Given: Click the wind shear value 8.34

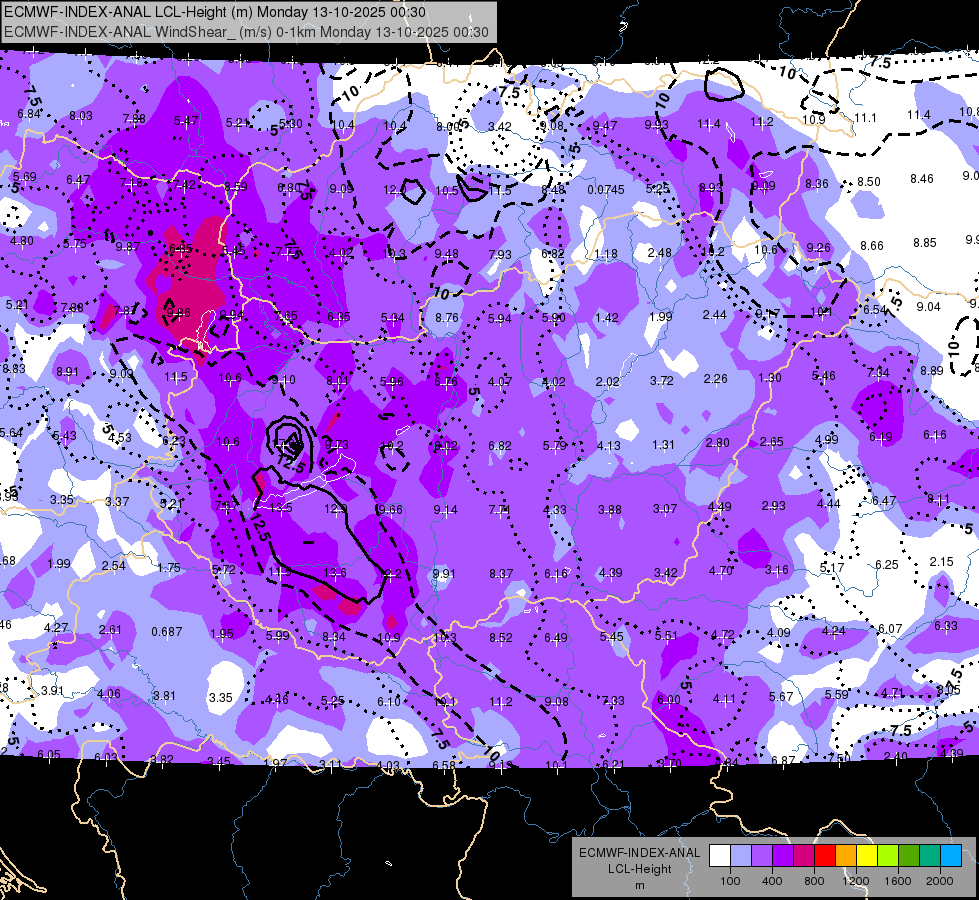Looking at the screenshot, I should point(334,637).
